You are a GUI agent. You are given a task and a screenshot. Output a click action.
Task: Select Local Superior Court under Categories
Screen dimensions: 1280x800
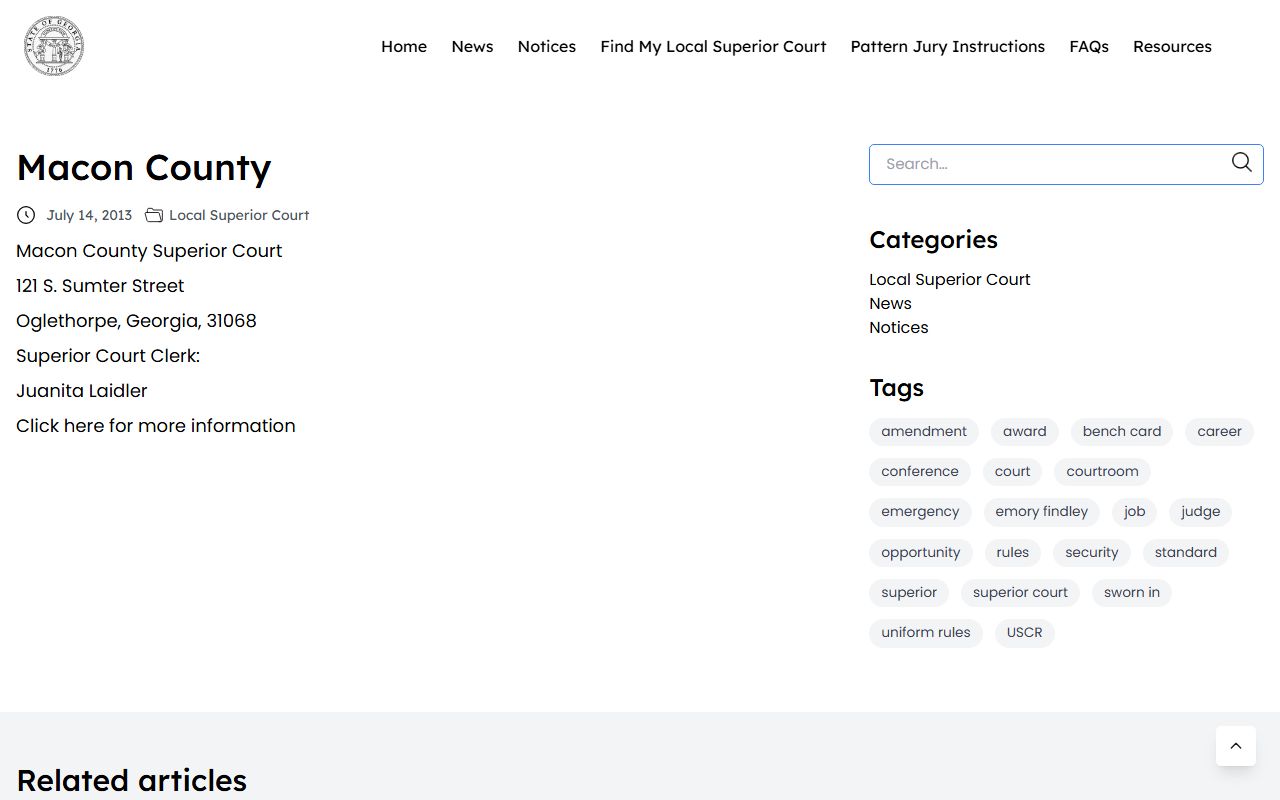click(950, 280)
